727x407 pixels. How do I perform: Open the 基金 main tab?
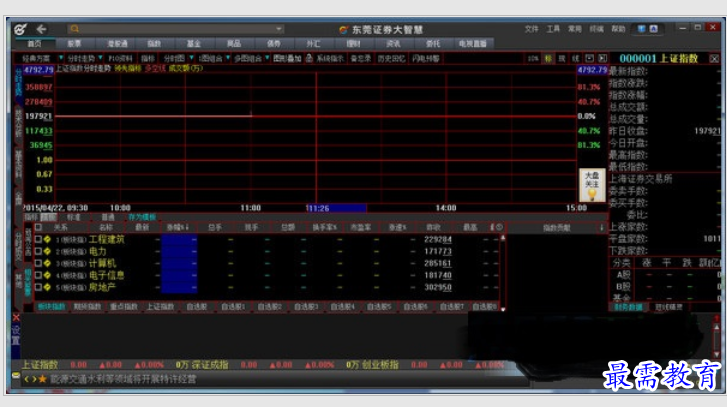[194, 44]
